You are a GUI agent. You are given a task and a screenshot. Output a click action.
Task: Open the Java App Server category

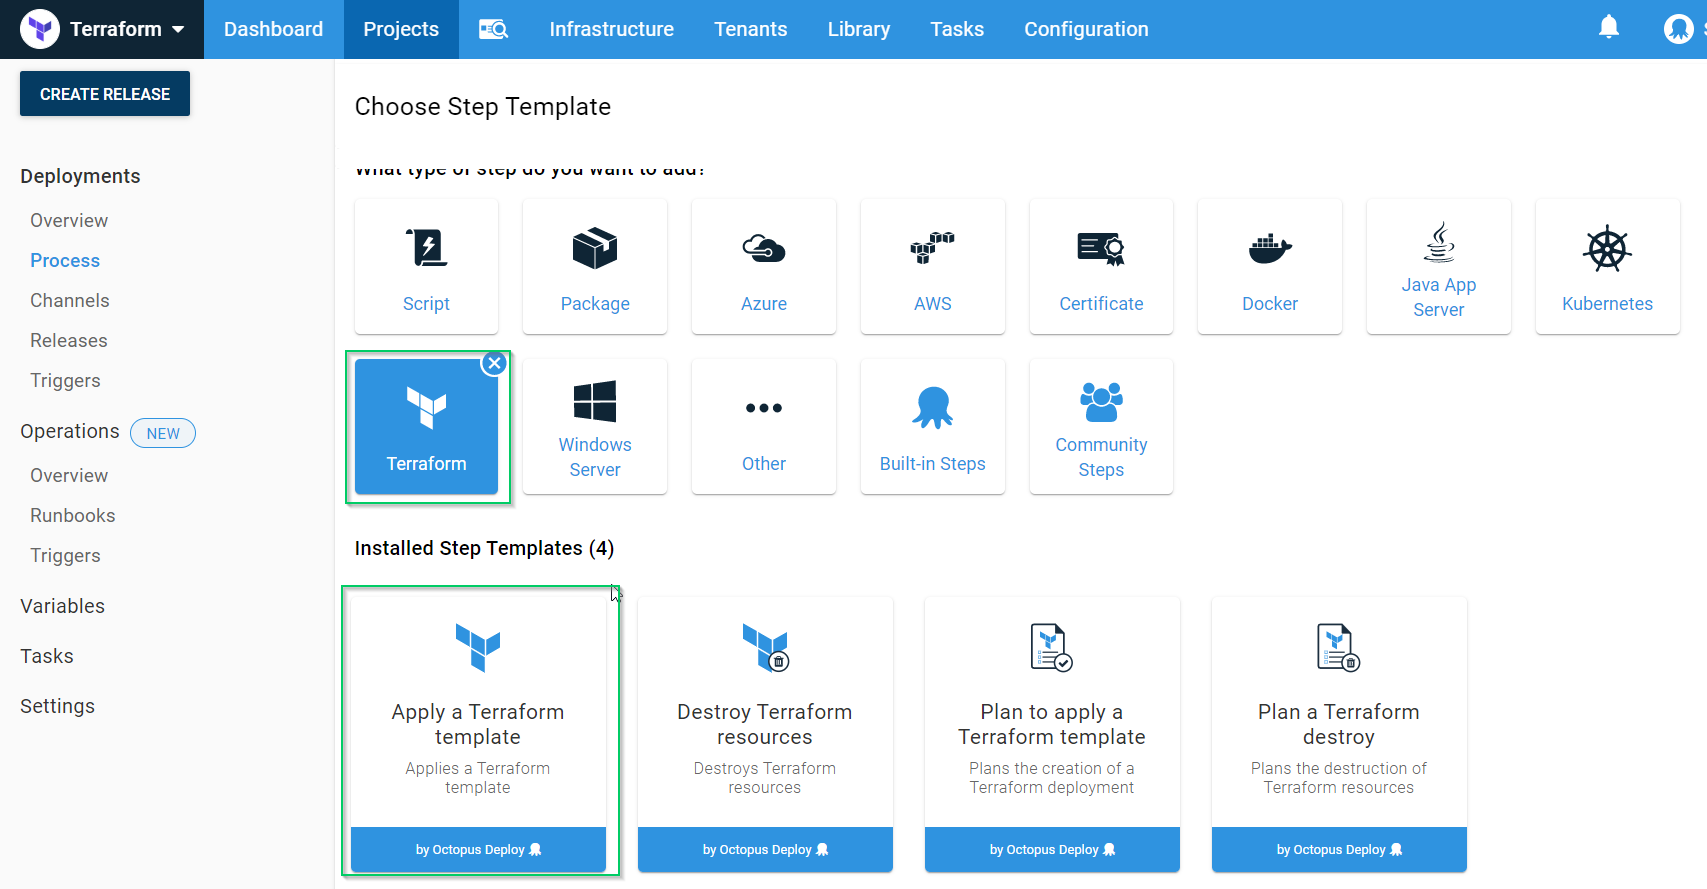[x=1438, y=266]
